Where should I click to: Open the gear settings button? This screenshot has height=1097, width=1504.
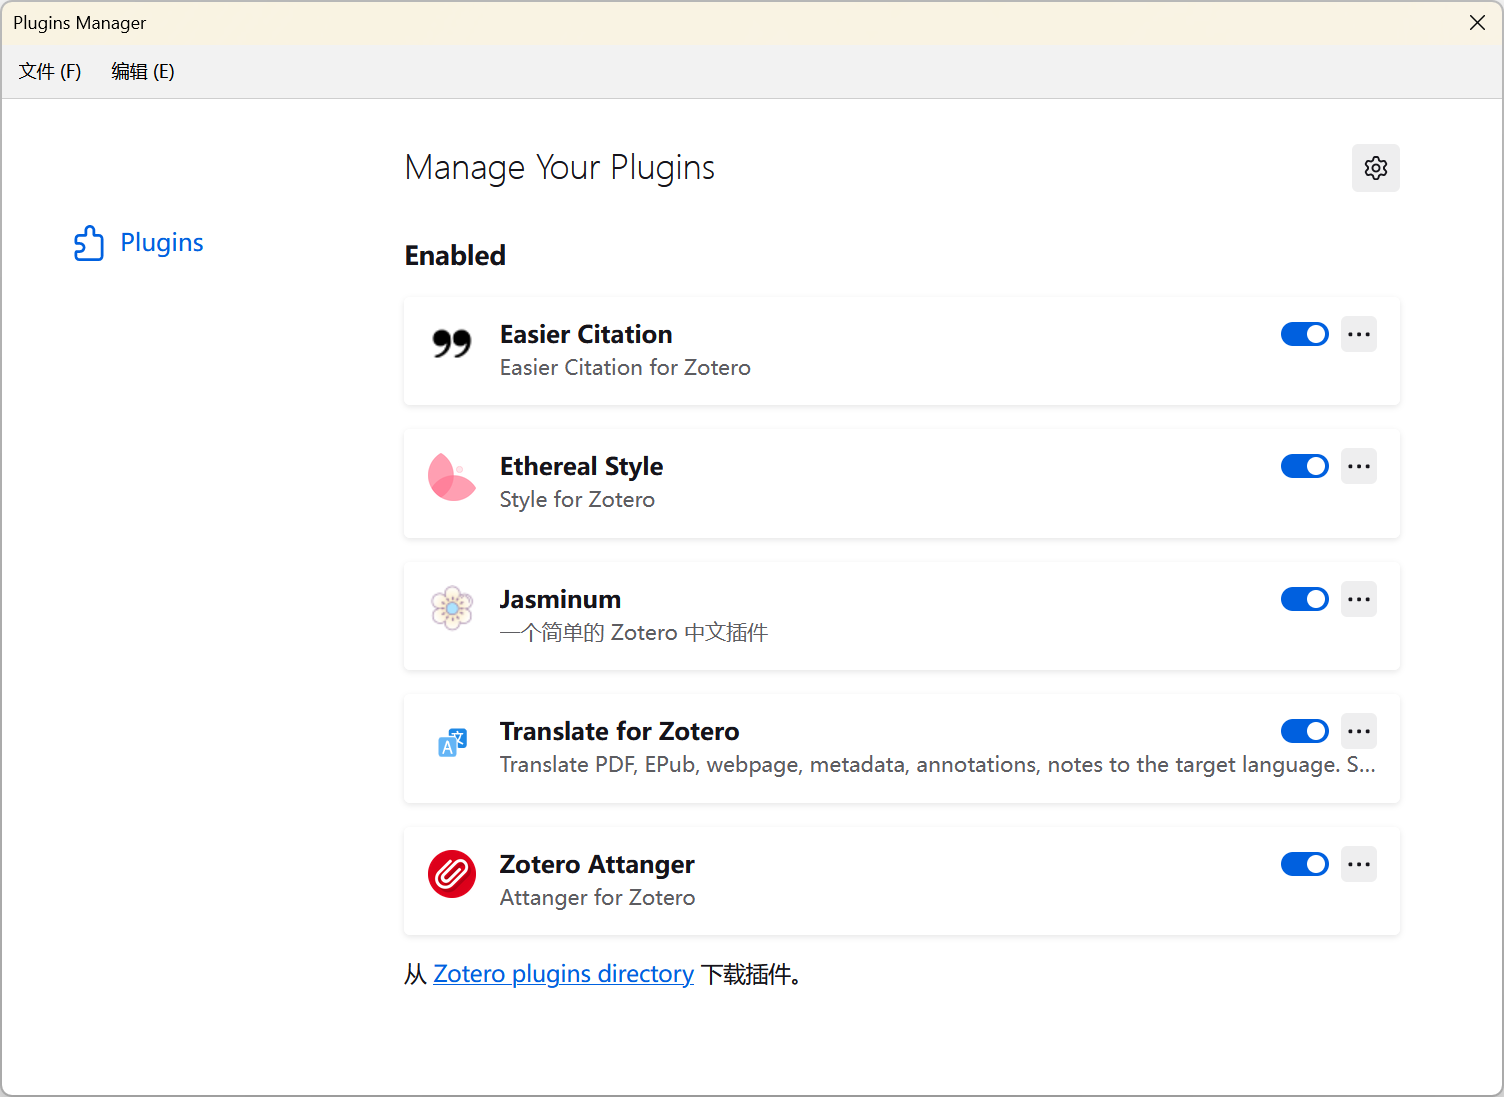tap(1375, 168)
